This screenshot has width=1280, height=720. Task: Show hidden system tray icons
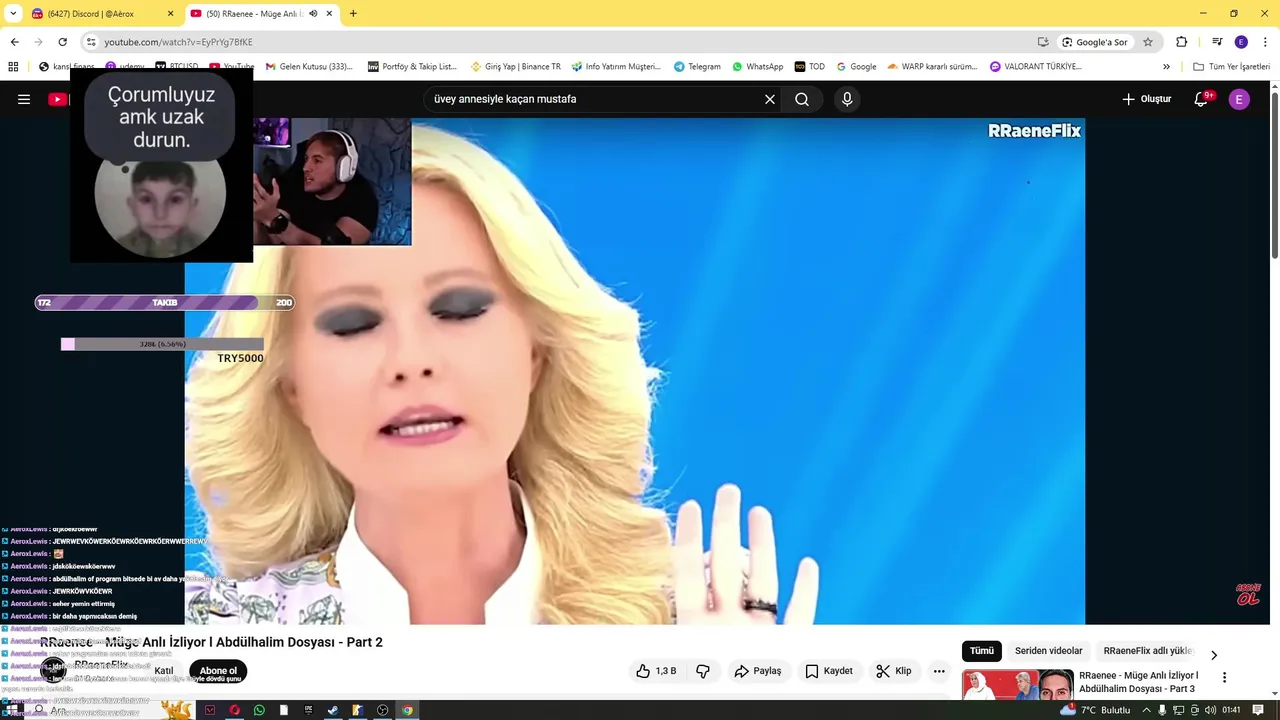tap(1146, 710)
